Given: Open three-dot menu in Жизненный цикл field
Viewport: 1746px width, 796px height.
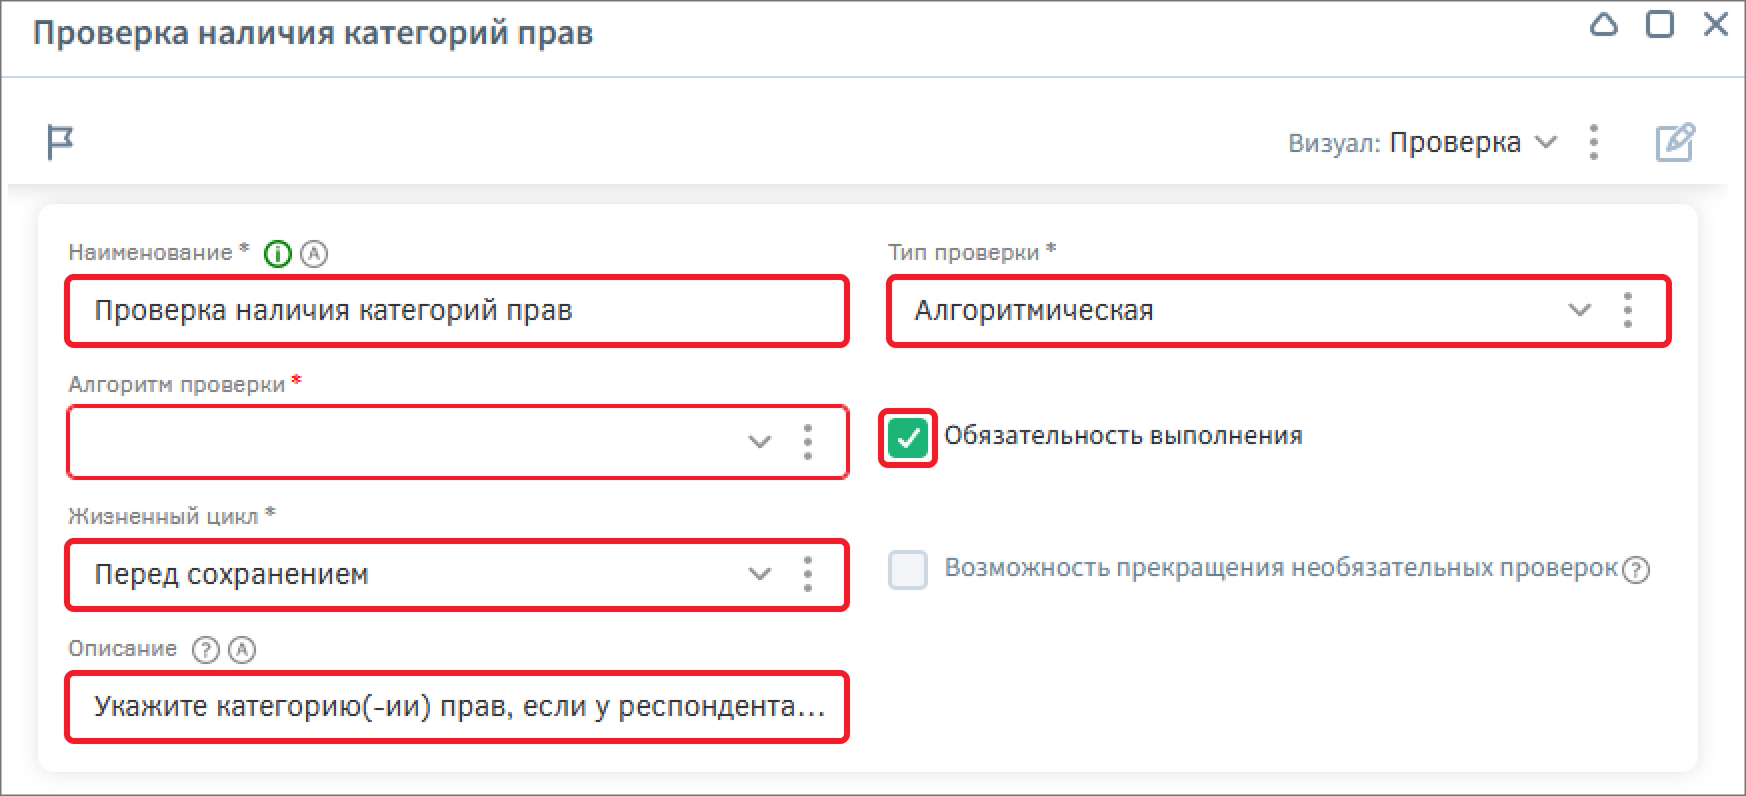Looking at the screenshot, I should [x=808, y=574].
